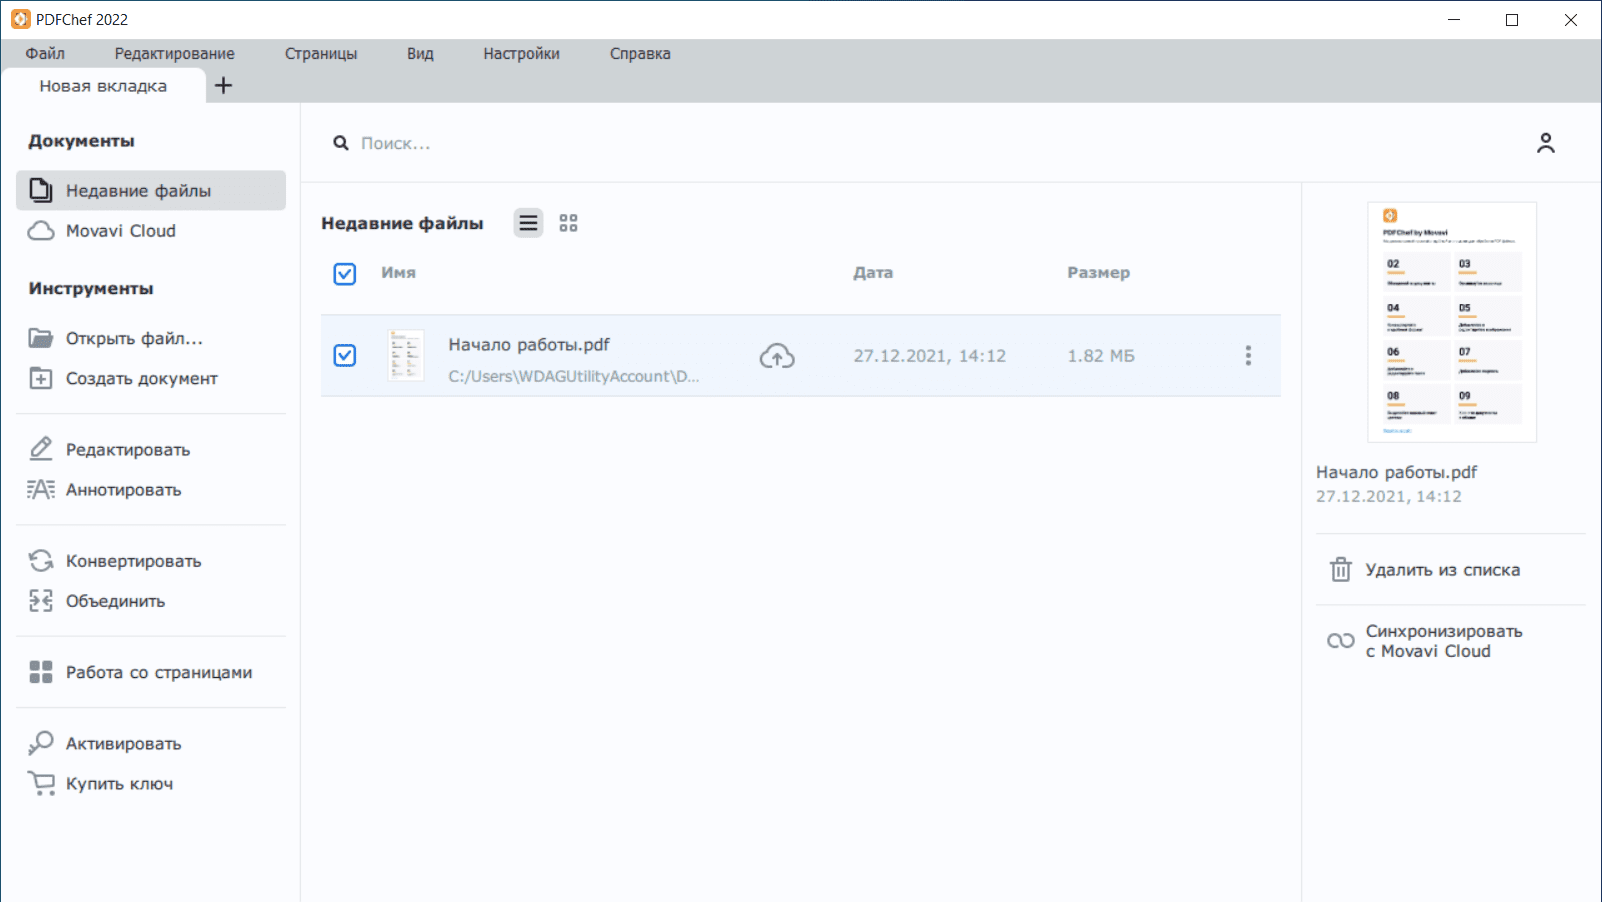
Task: Open the Редактирование menu
Action: click(175, 54)
